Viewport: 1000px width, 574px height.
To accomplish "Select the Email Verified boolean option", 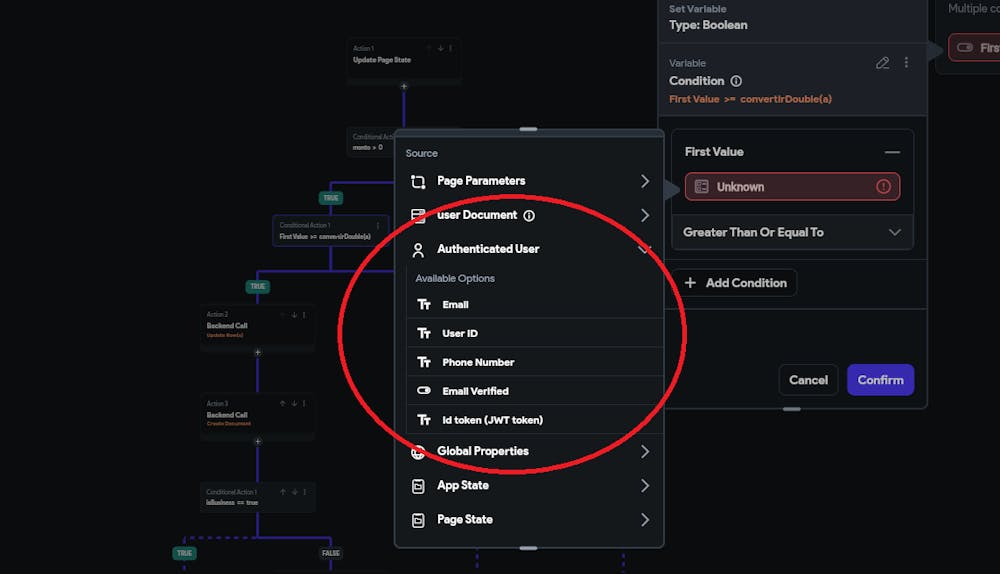I will pyautogui.click(x=475, y=391).
